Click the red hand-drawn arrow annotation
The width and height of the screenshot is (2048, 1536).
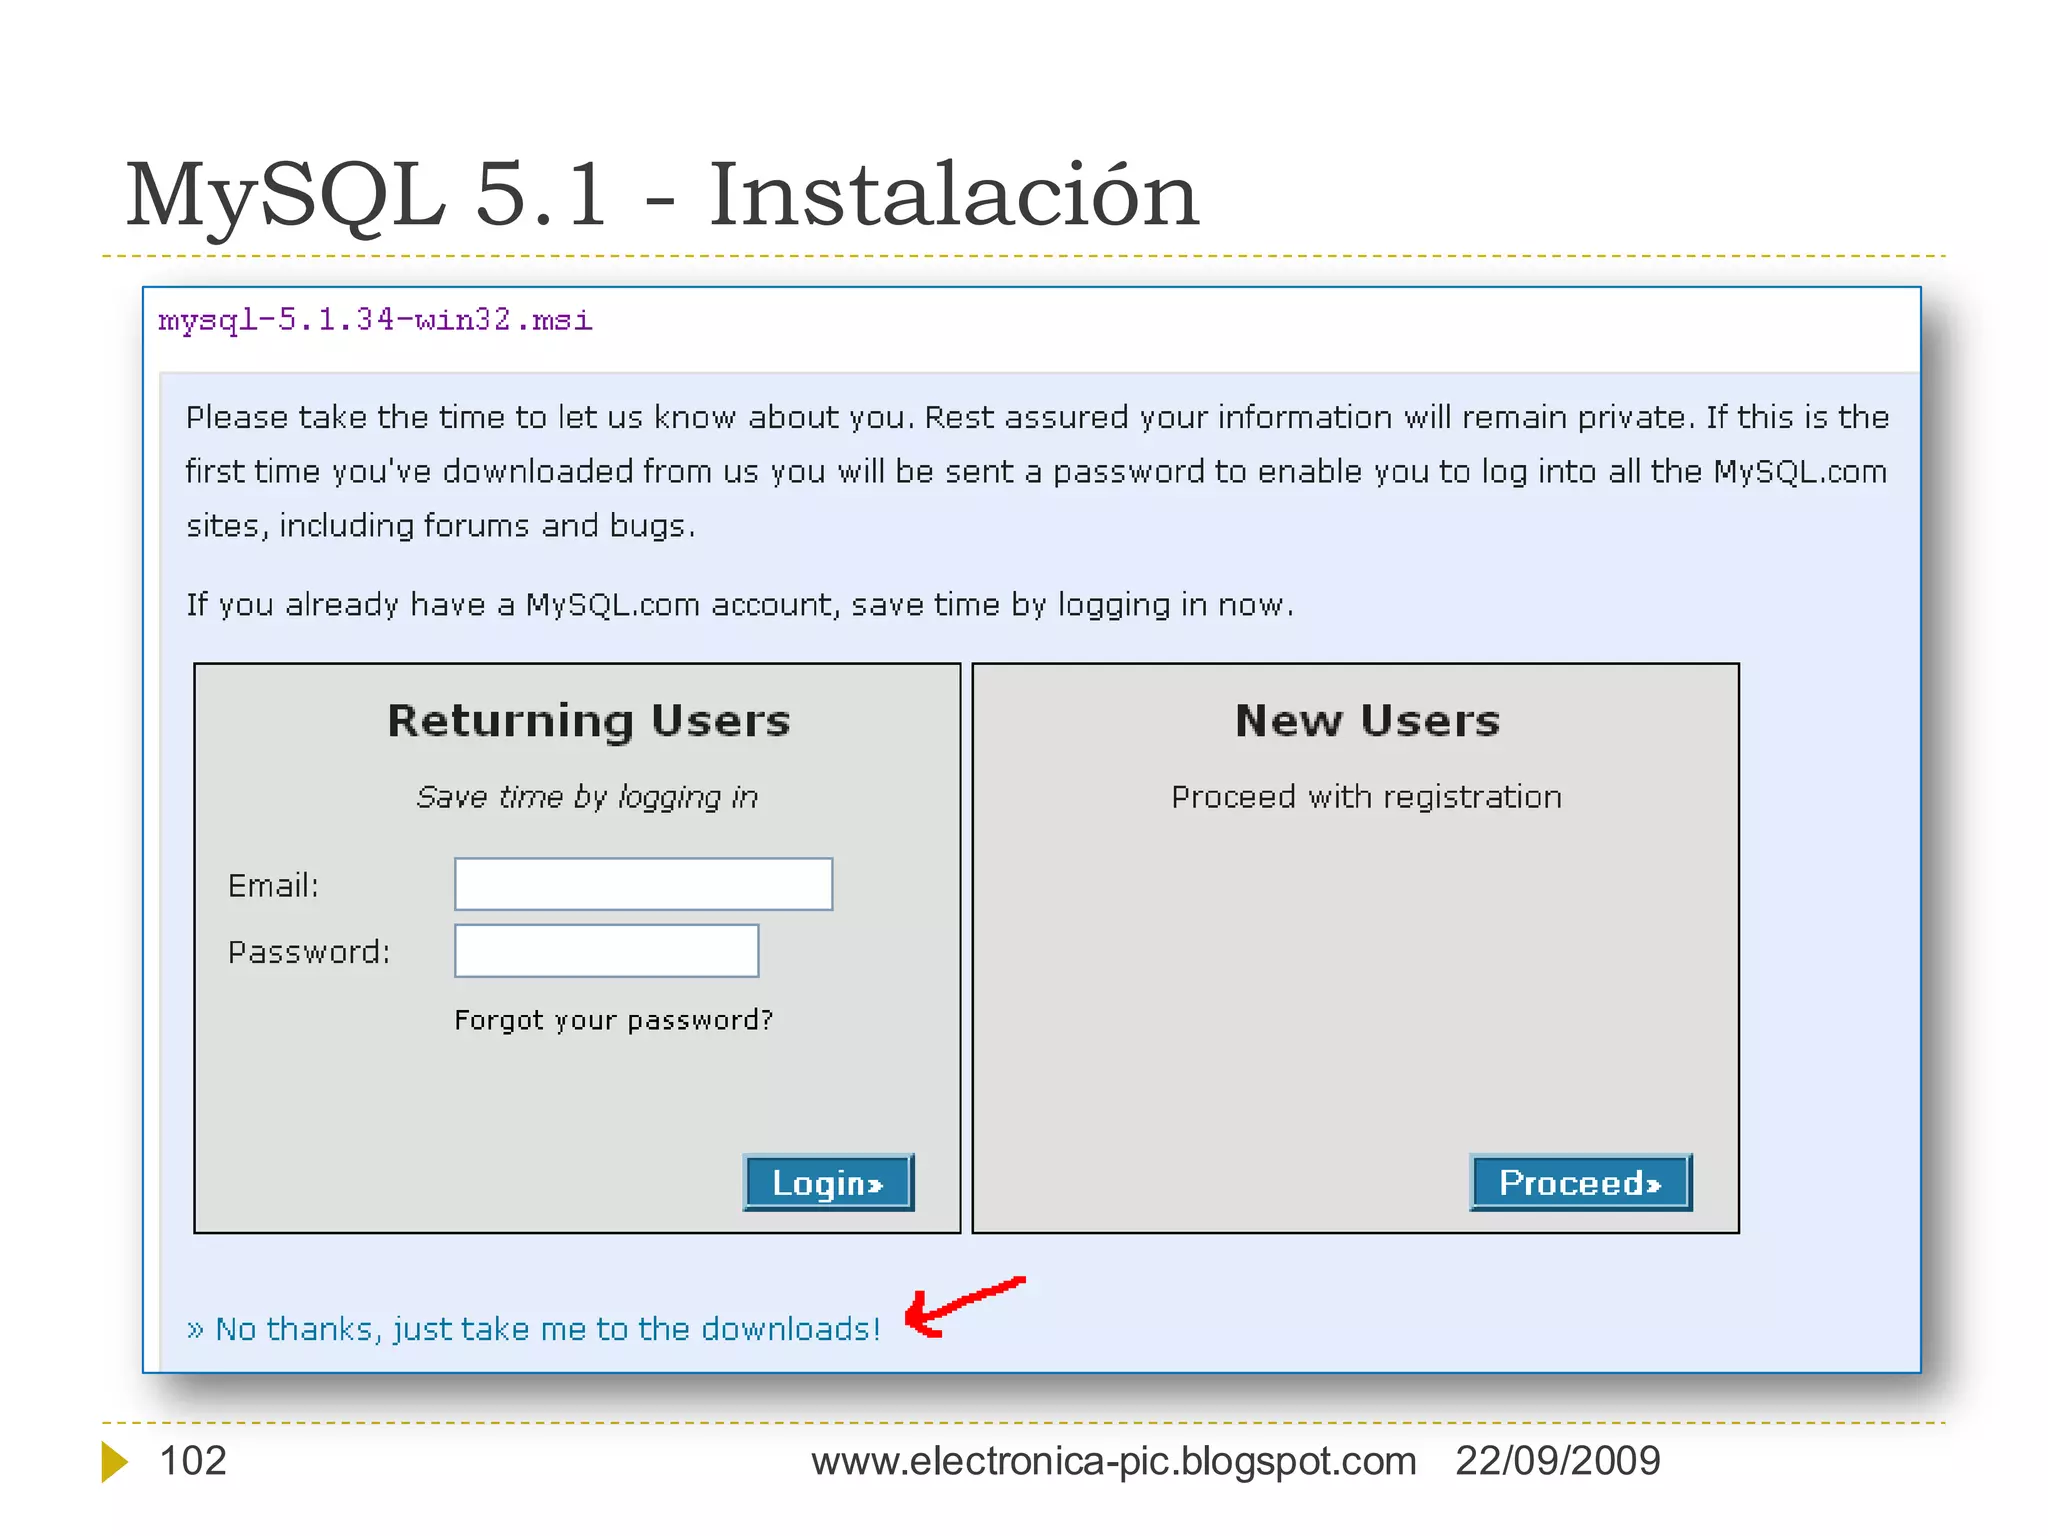pos(960,1305)
